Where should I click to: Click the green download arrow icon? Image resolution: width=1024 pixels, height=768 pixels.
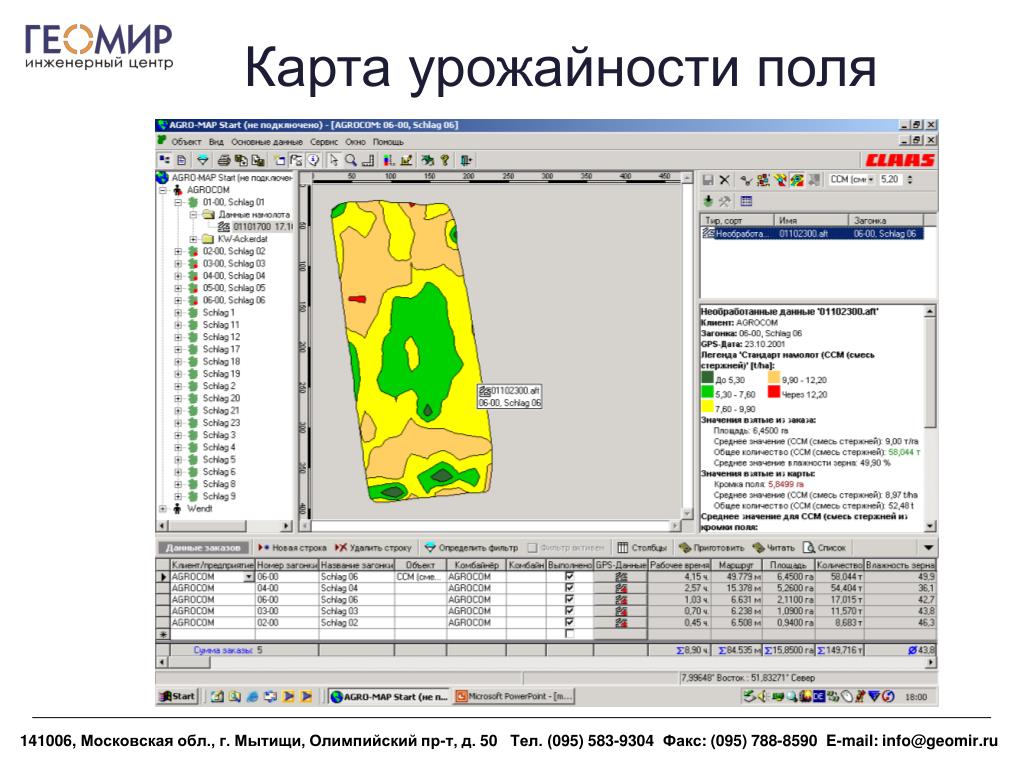708,201
